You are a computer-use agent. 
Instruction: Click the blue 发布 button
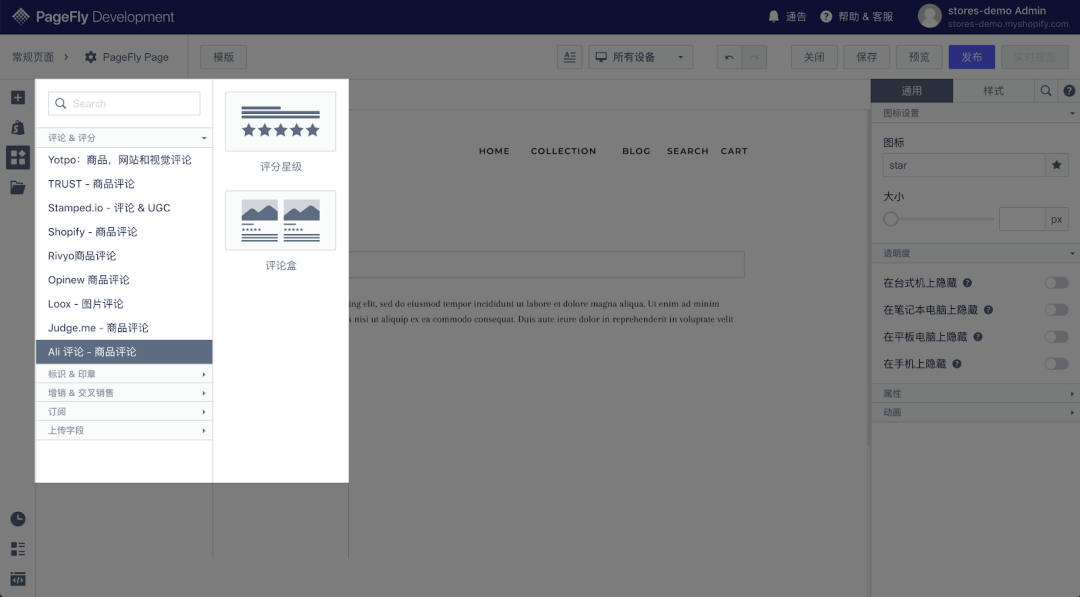point(972,57)
